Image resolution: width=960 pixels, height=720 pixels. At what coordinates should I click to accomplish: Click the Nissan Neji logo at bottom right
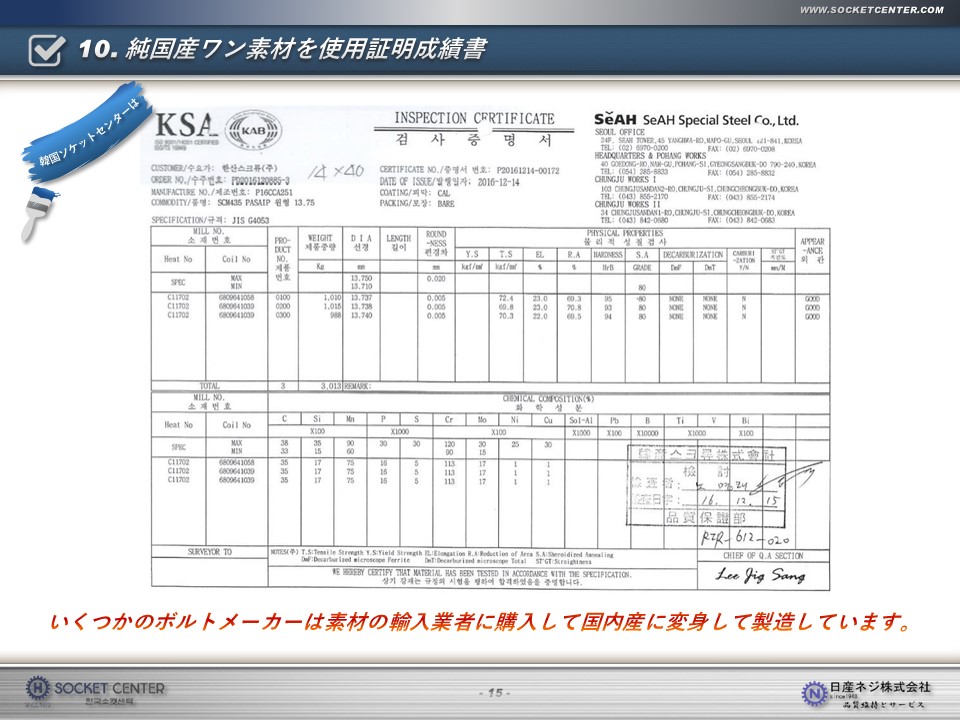point(867,690)
